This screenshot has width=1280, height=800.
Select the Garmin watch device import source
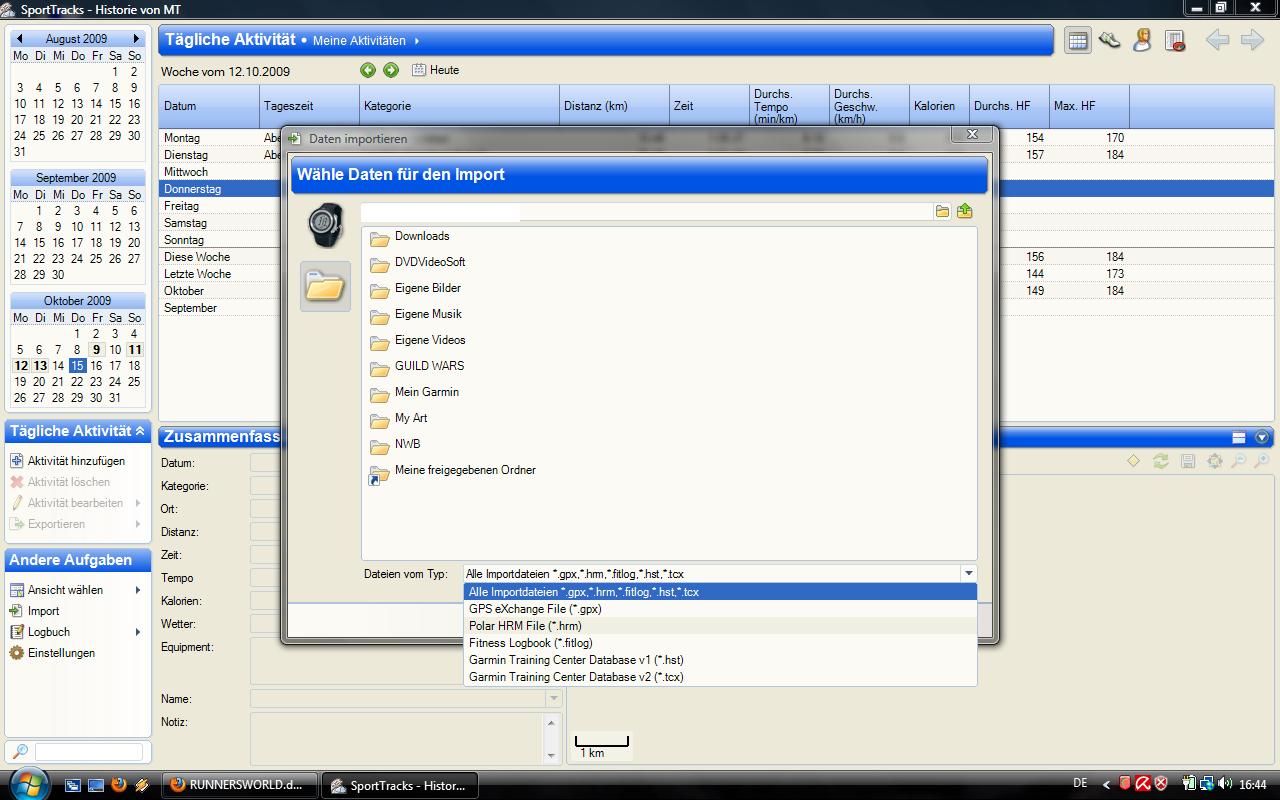coord(325,225)
